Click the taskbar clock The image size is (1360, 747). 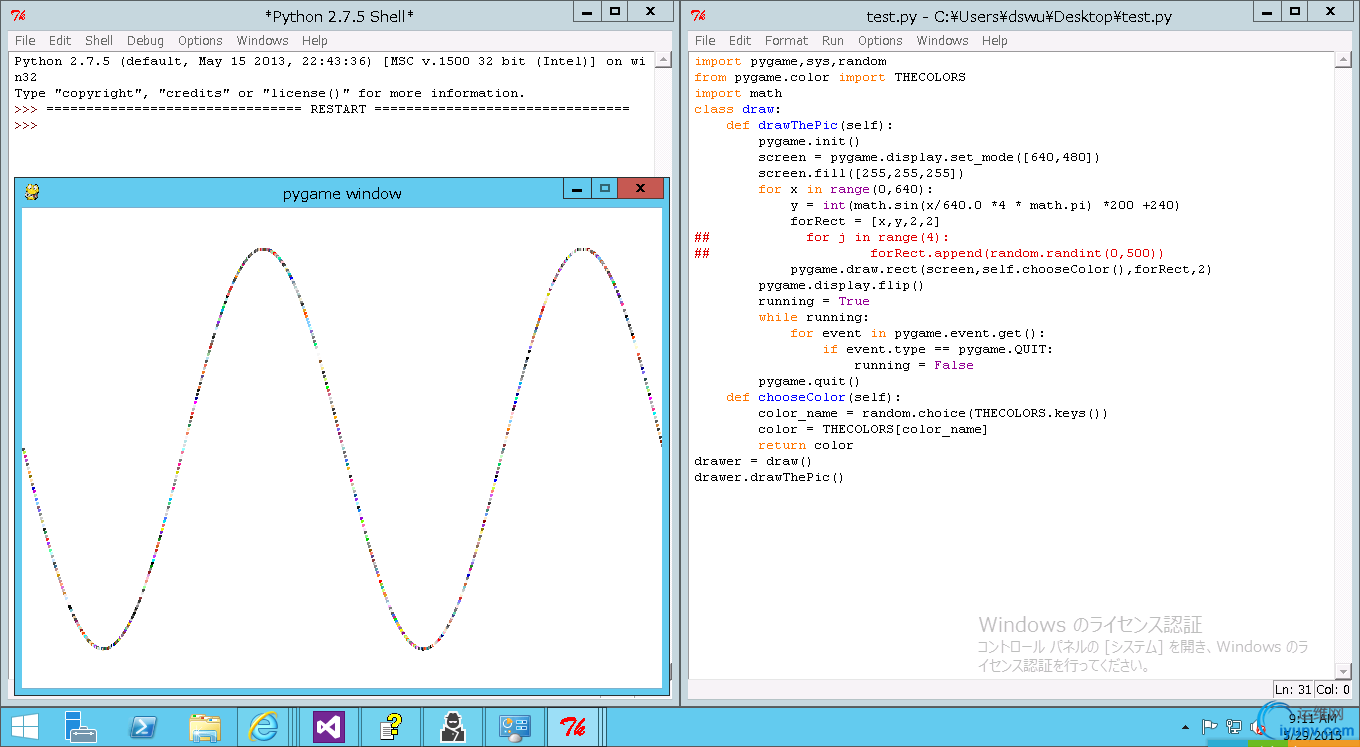click(1313, 726)
